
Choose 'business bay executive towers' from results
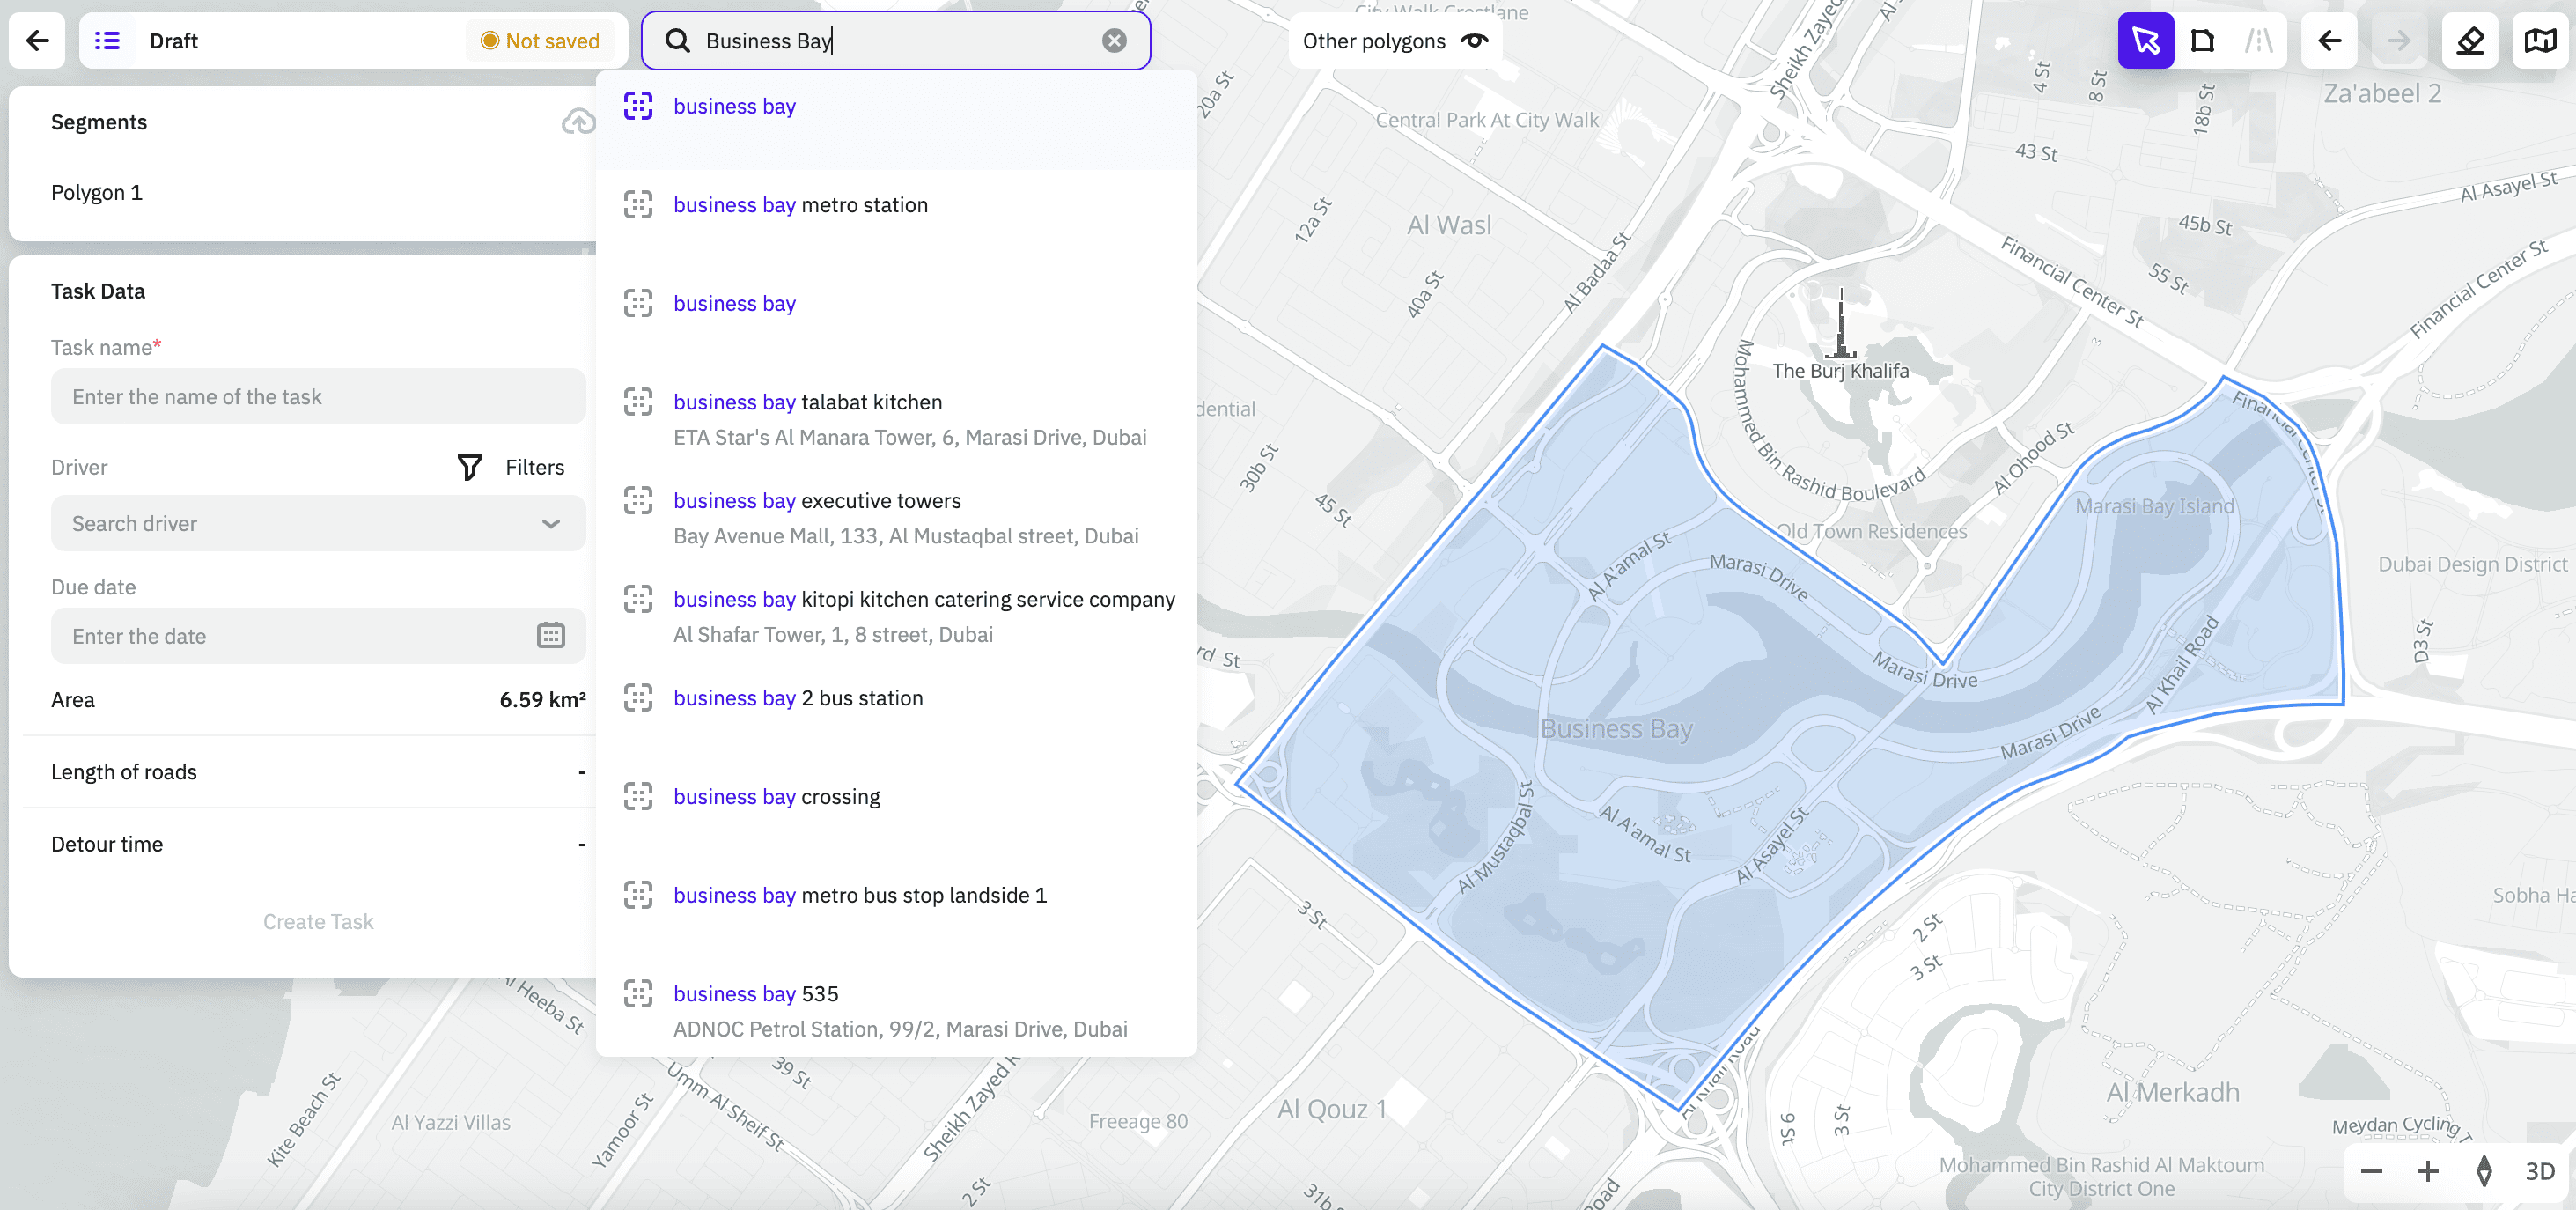tap(816, 501)
